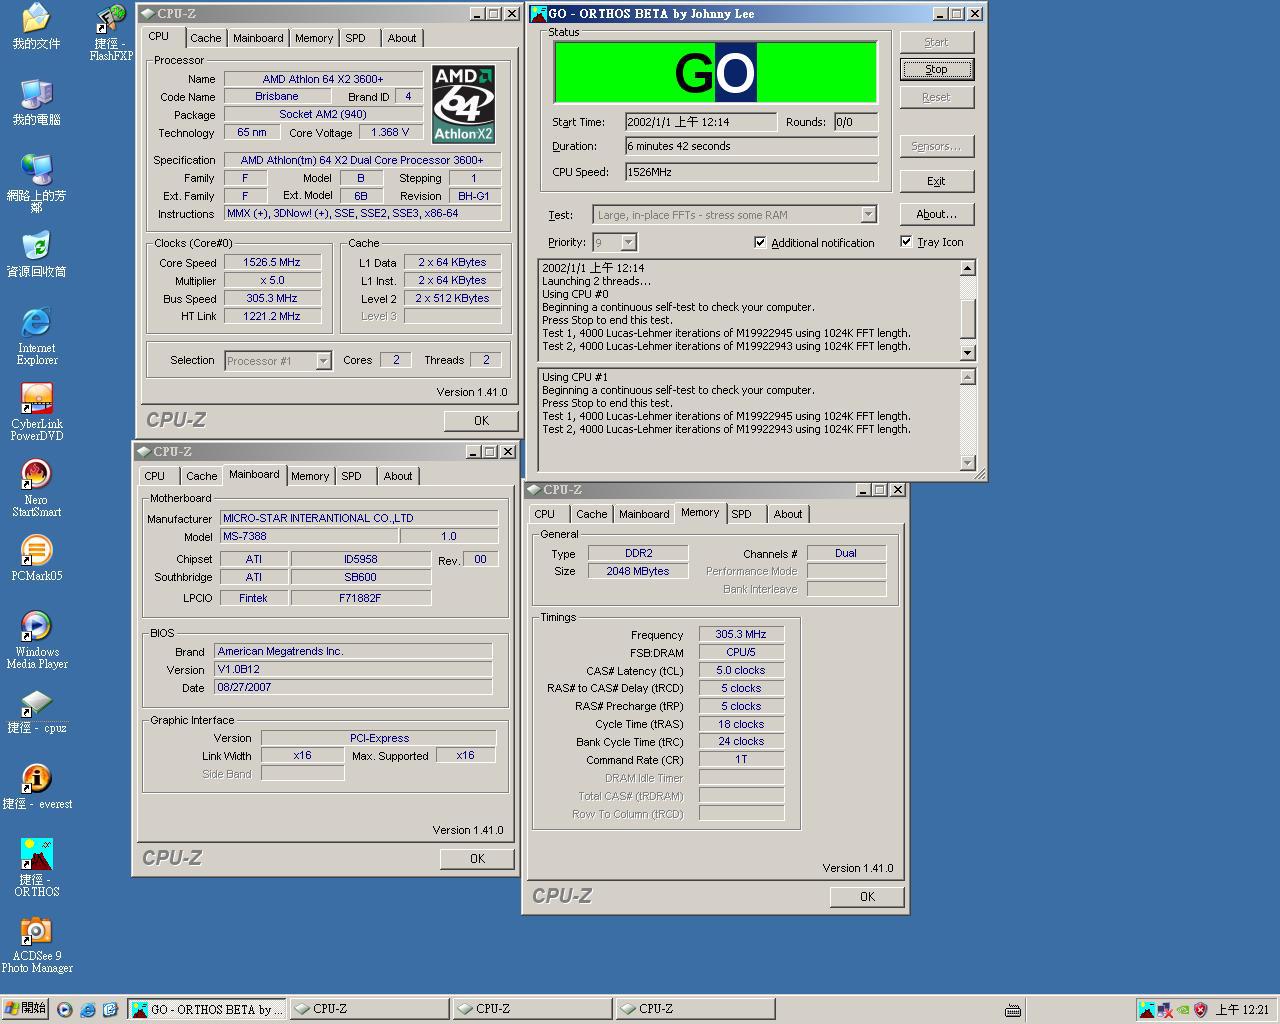
Task: Launch Nero StartSmart from the desktop
Action: [x=36, y=488]
